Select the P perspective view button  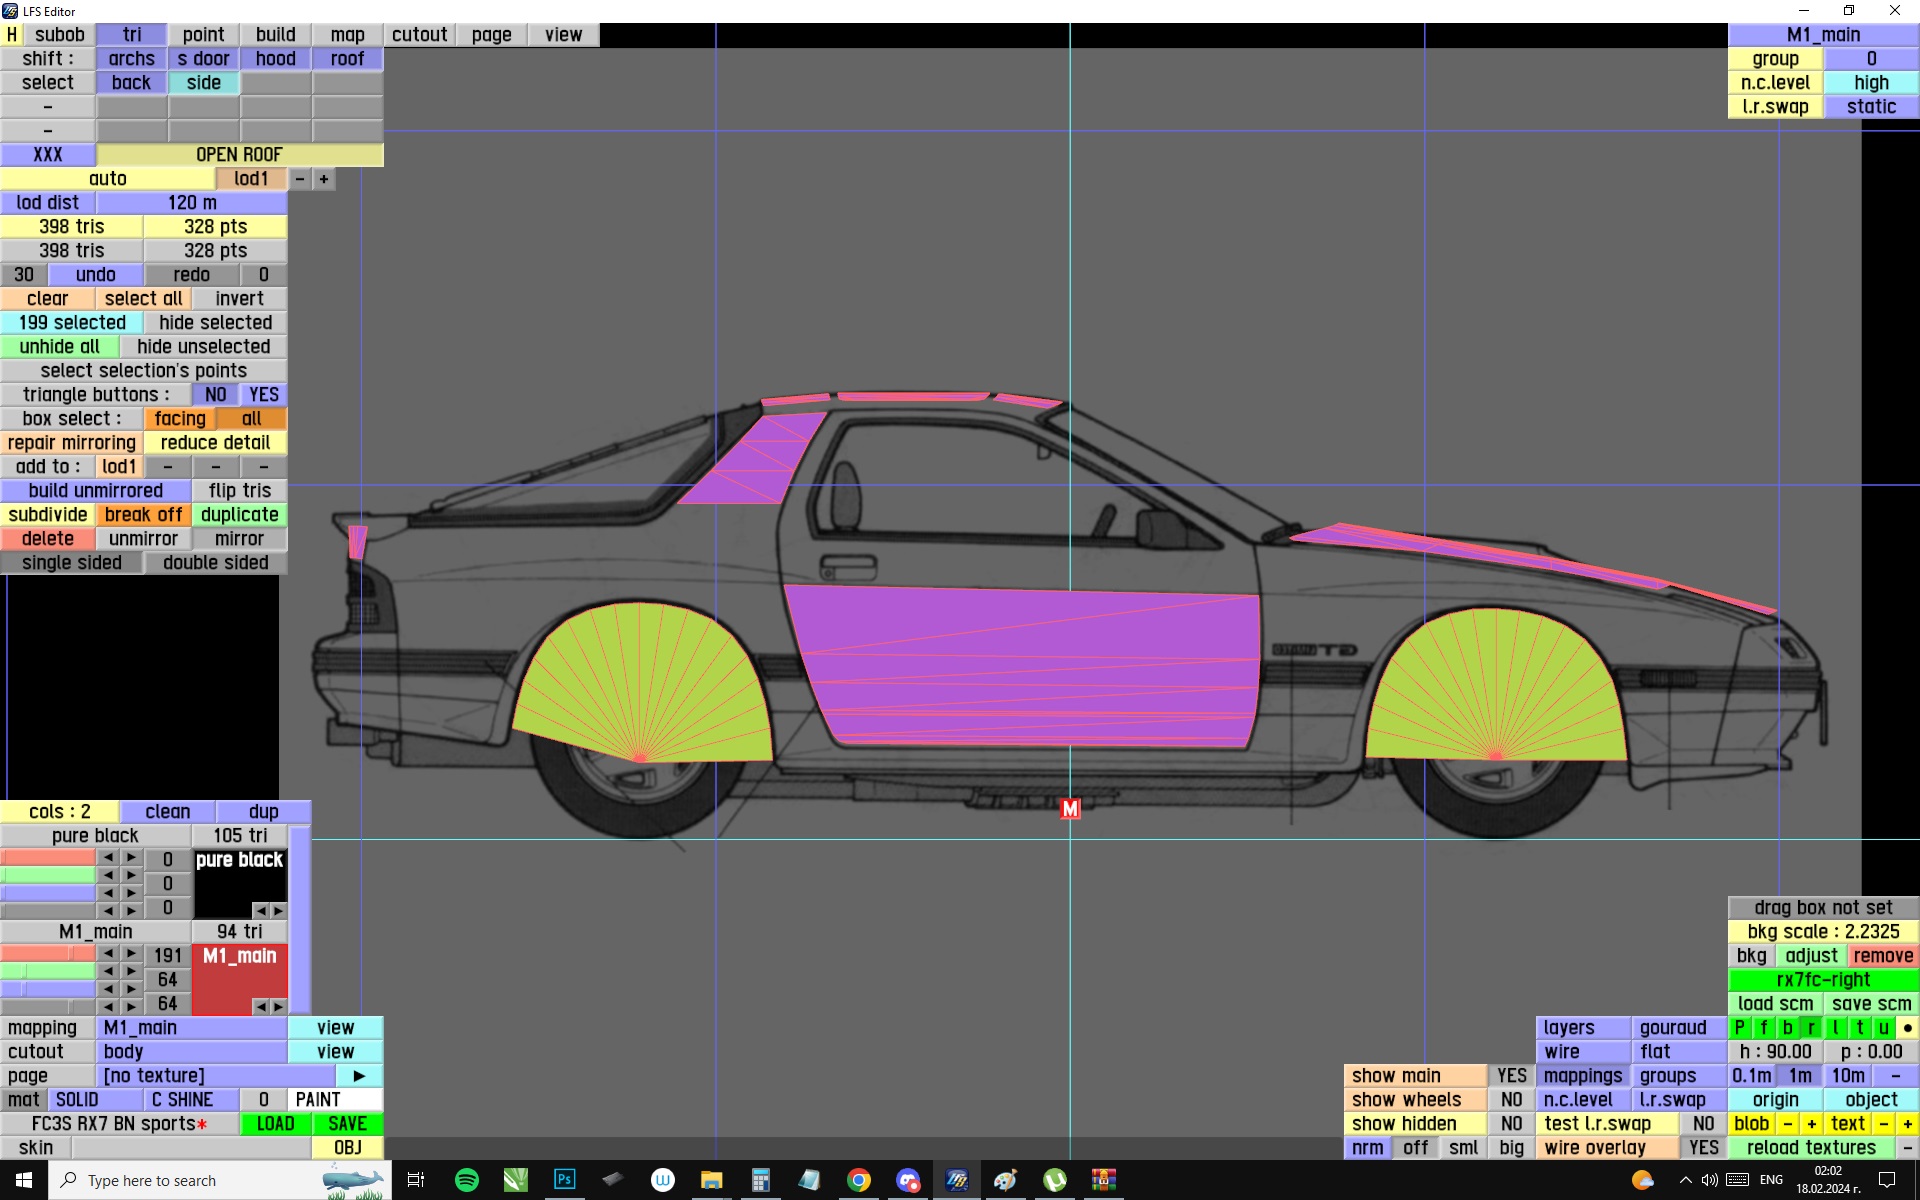1740,1028
